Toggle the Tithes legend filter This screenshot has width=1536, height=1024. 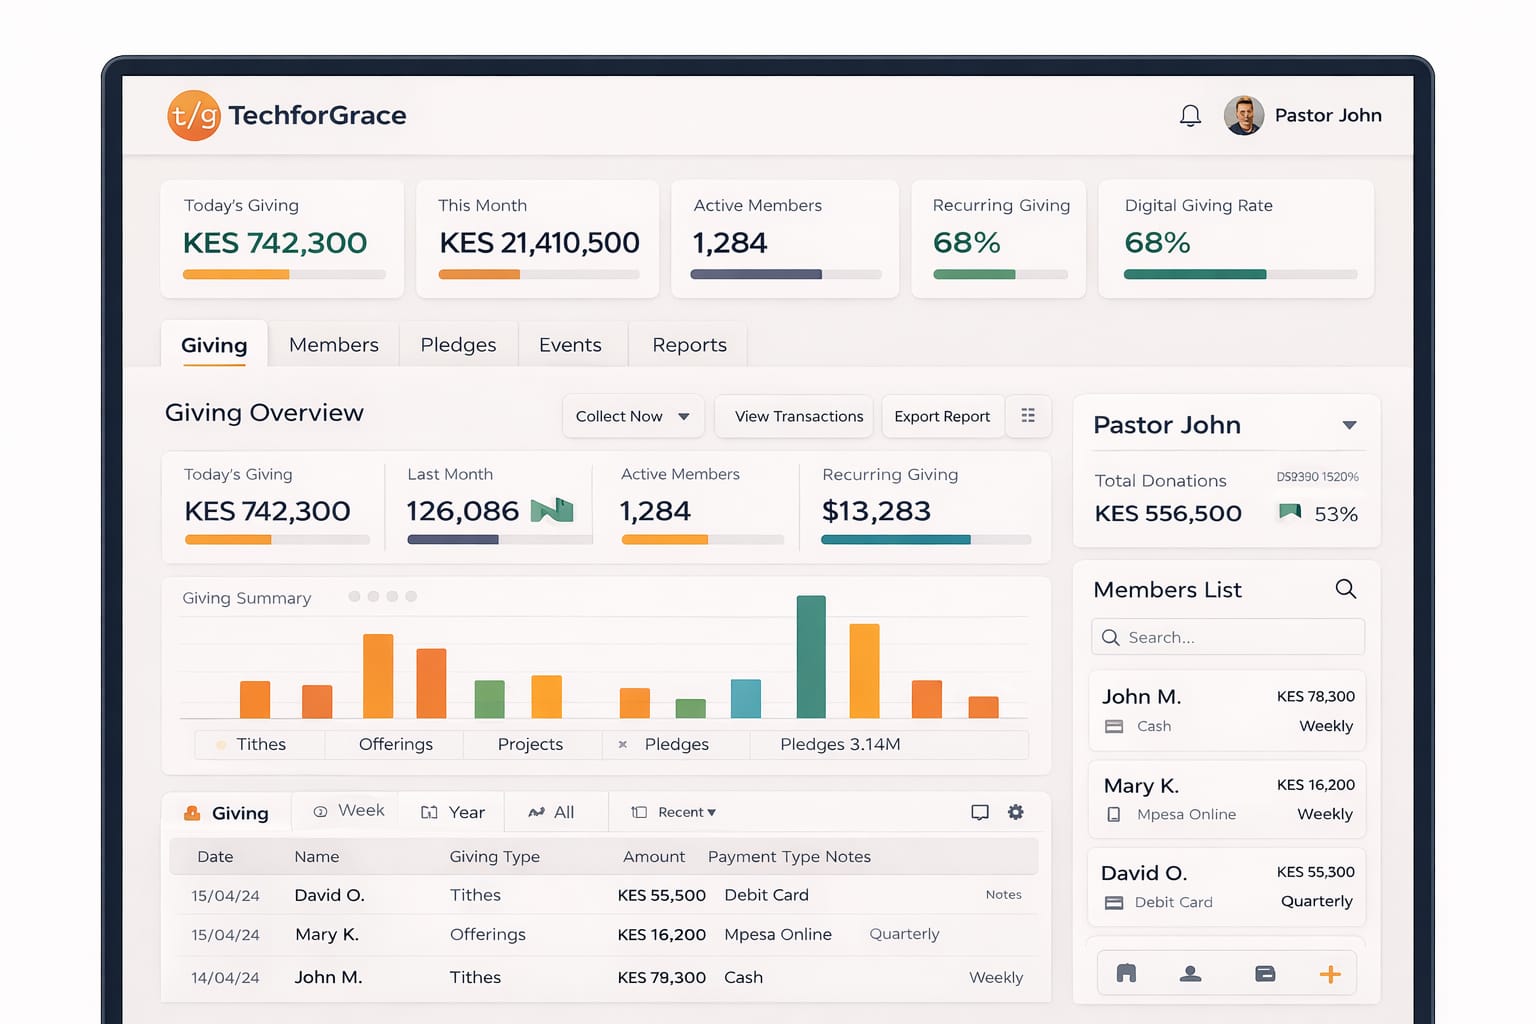click(260, 744)
